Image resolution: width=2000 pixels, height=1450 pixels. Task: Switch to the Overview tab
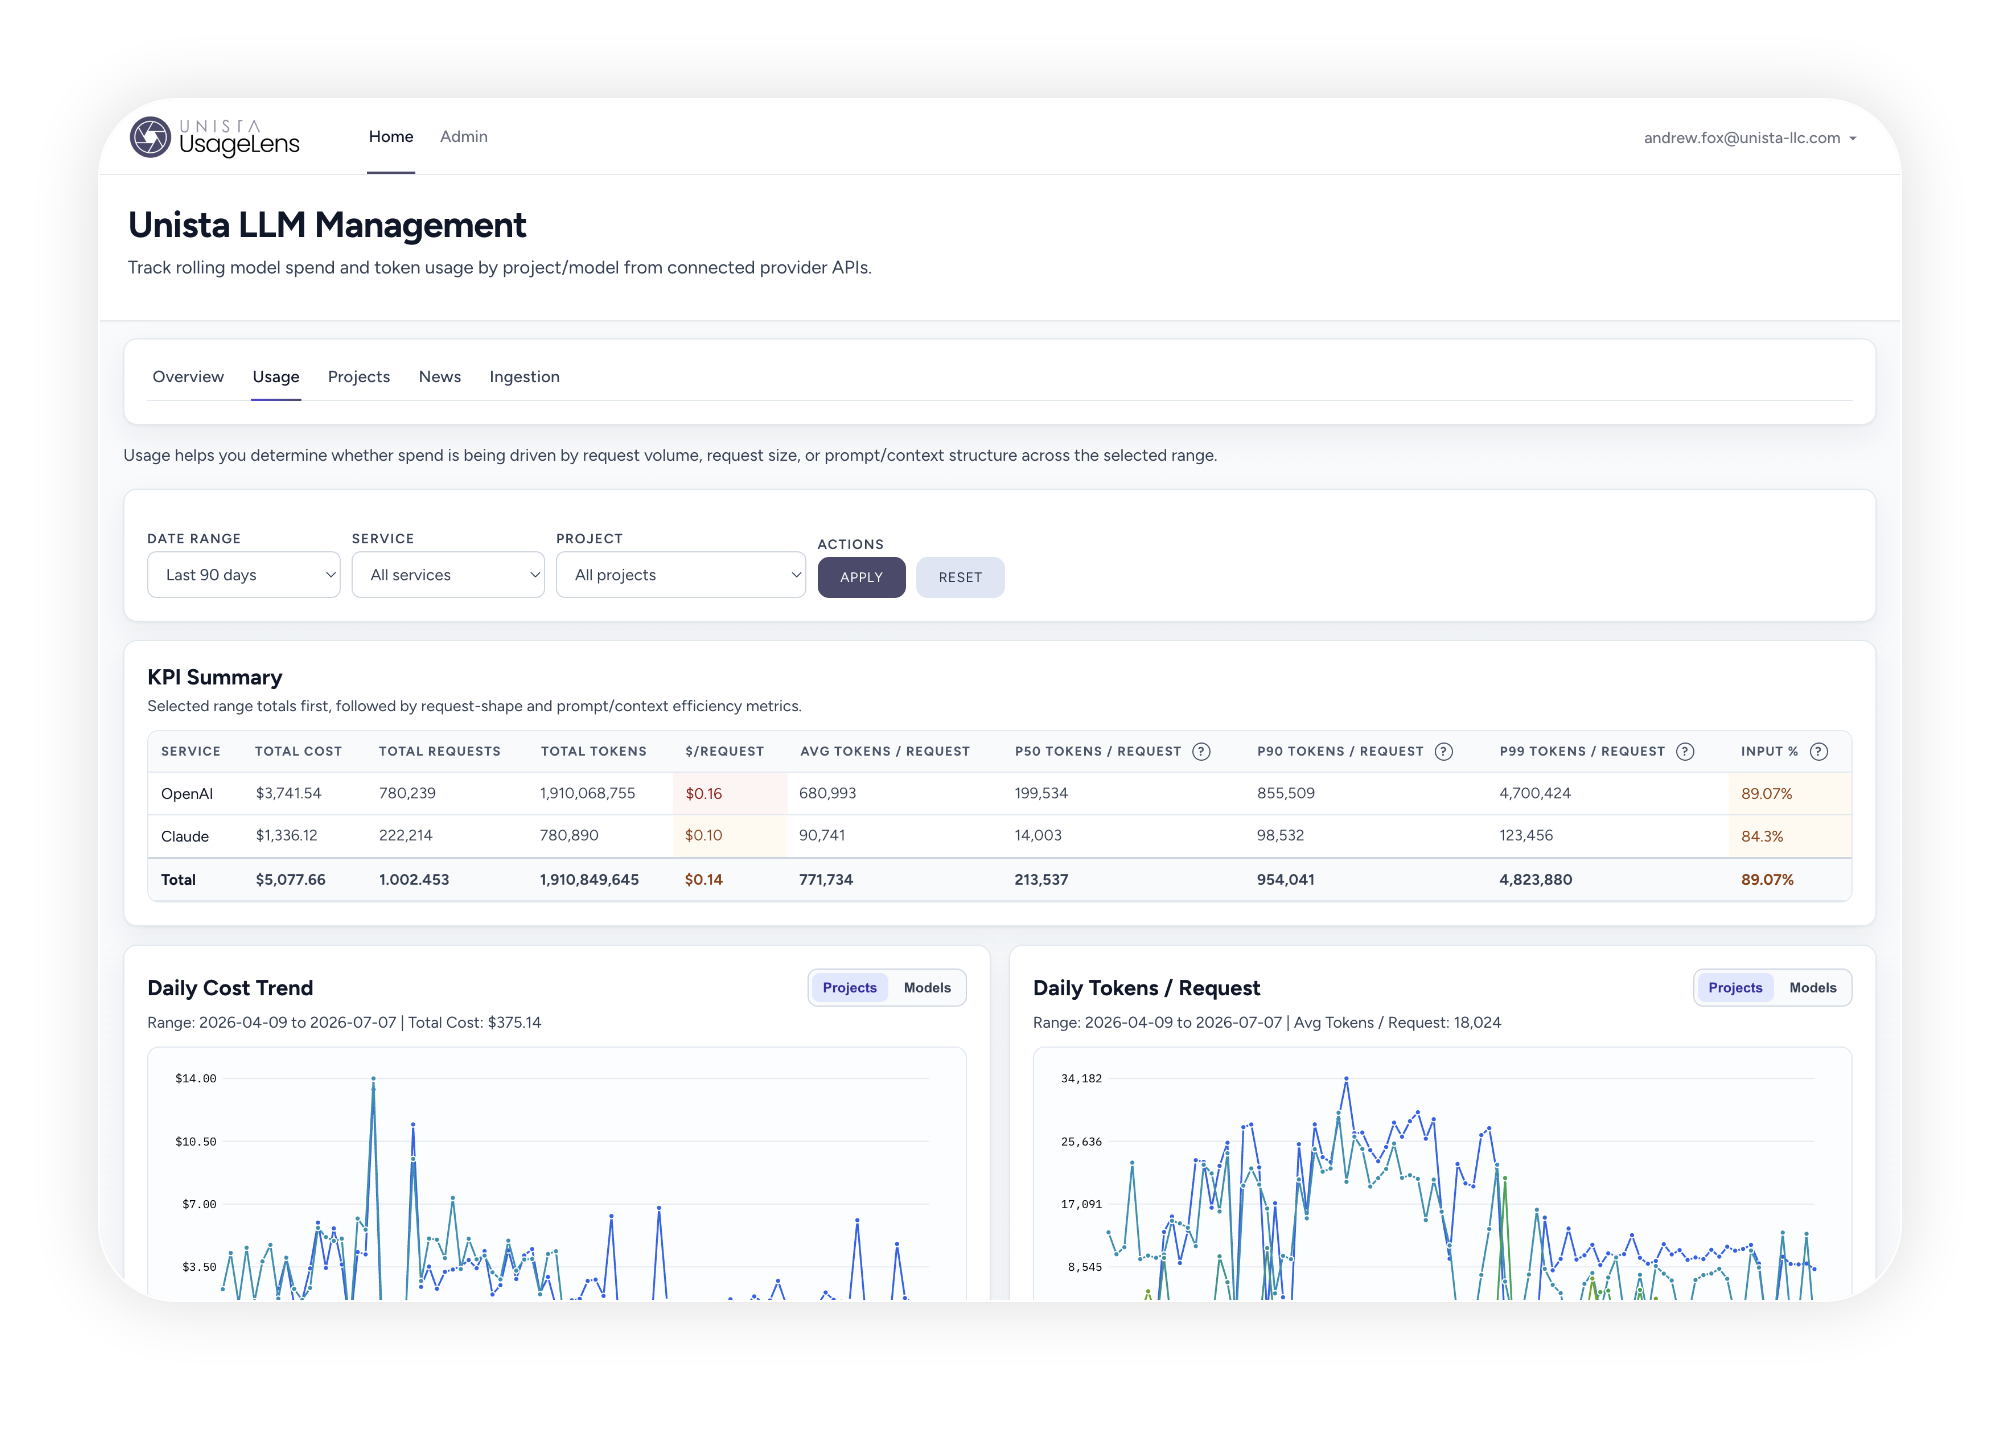tap(188, 376)
